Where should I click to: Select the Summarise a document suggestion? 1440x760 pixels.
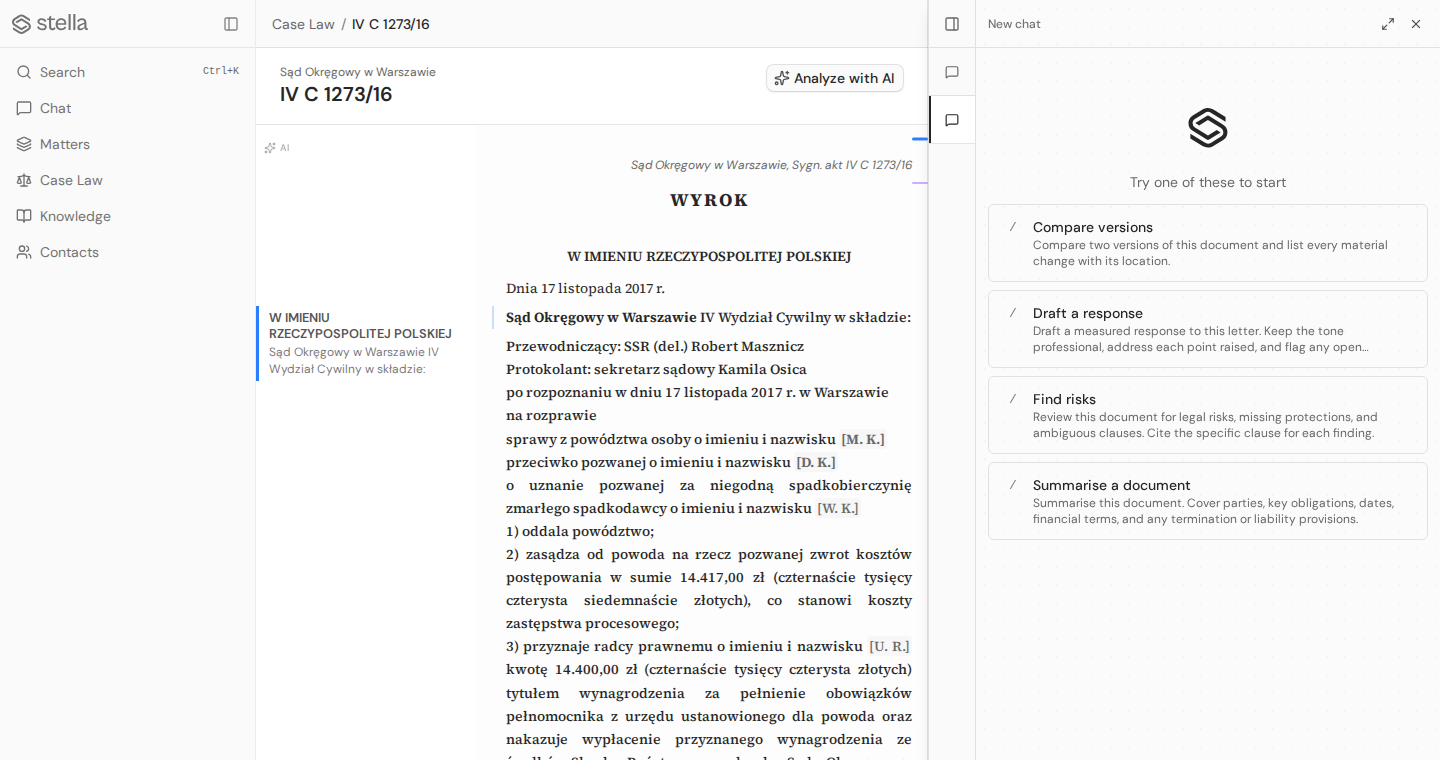1208,501
